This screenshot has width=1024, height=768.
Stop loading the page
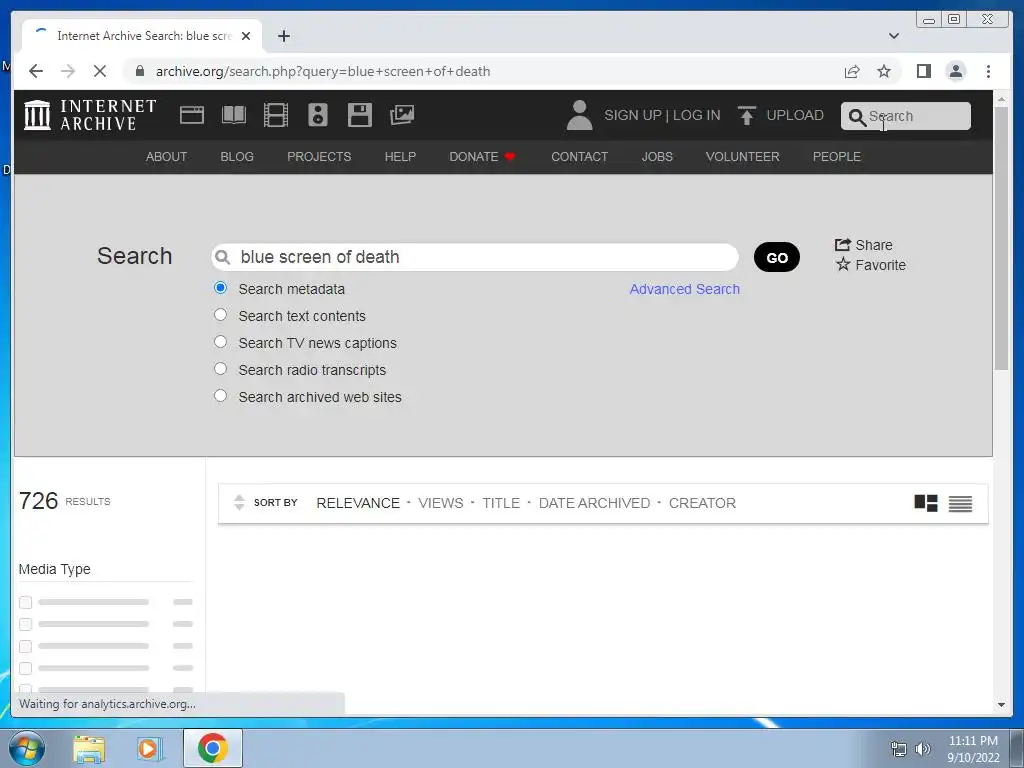(x=100, y=71)
